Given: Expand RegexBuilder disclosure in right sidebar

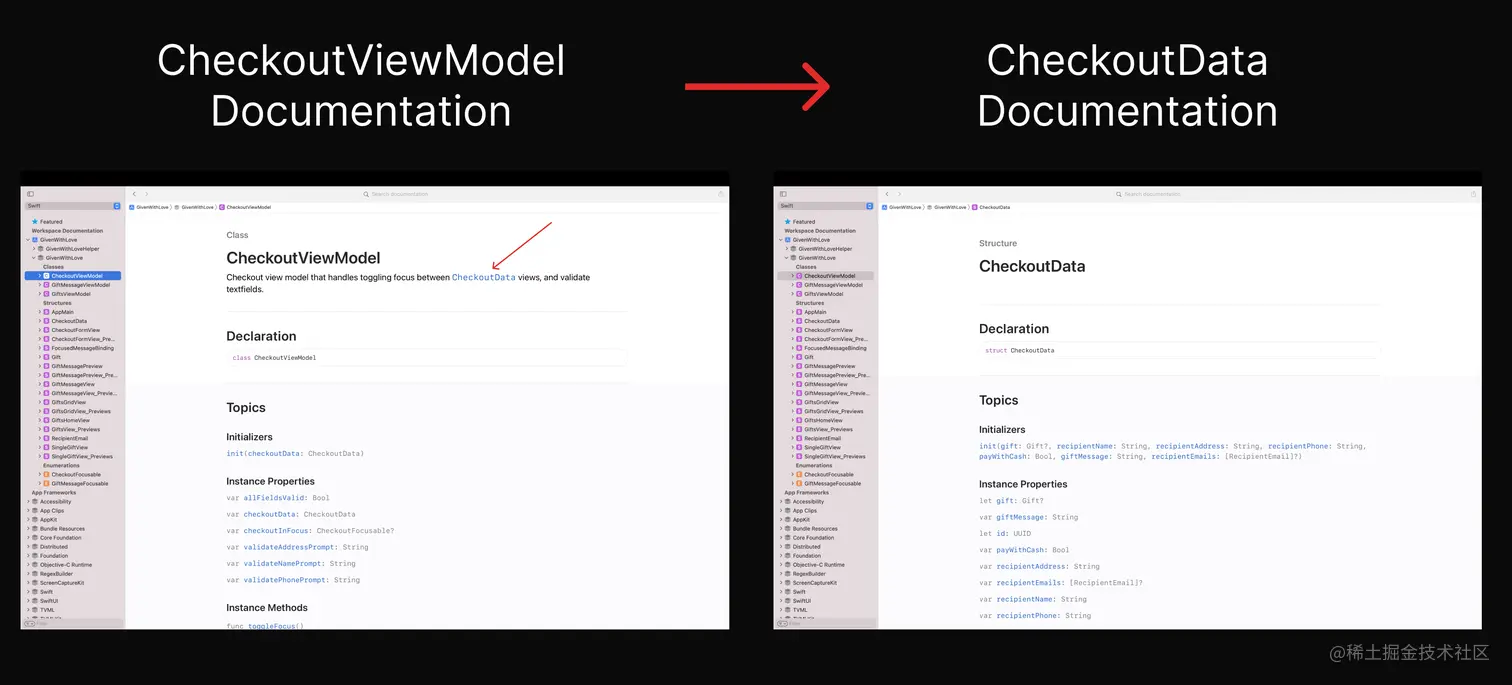Looking at the screenshot, I should click(x=781, y=573).
